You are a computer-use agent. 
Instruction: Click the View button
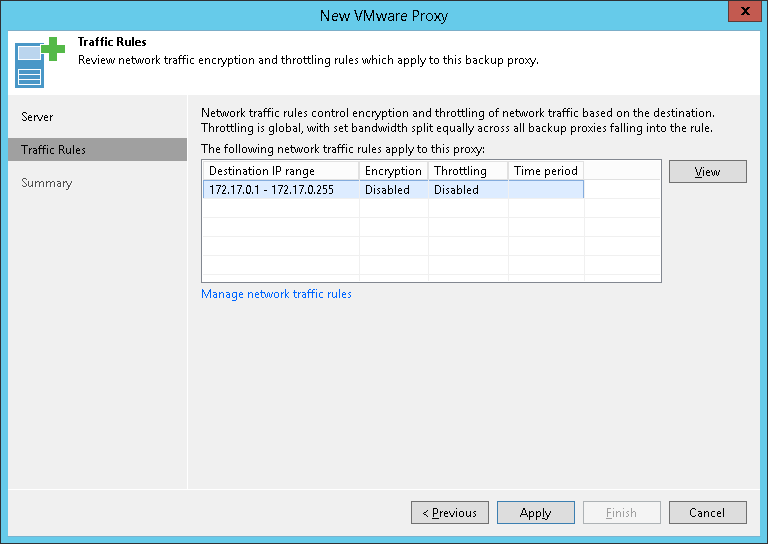click(x=707, y=172)
